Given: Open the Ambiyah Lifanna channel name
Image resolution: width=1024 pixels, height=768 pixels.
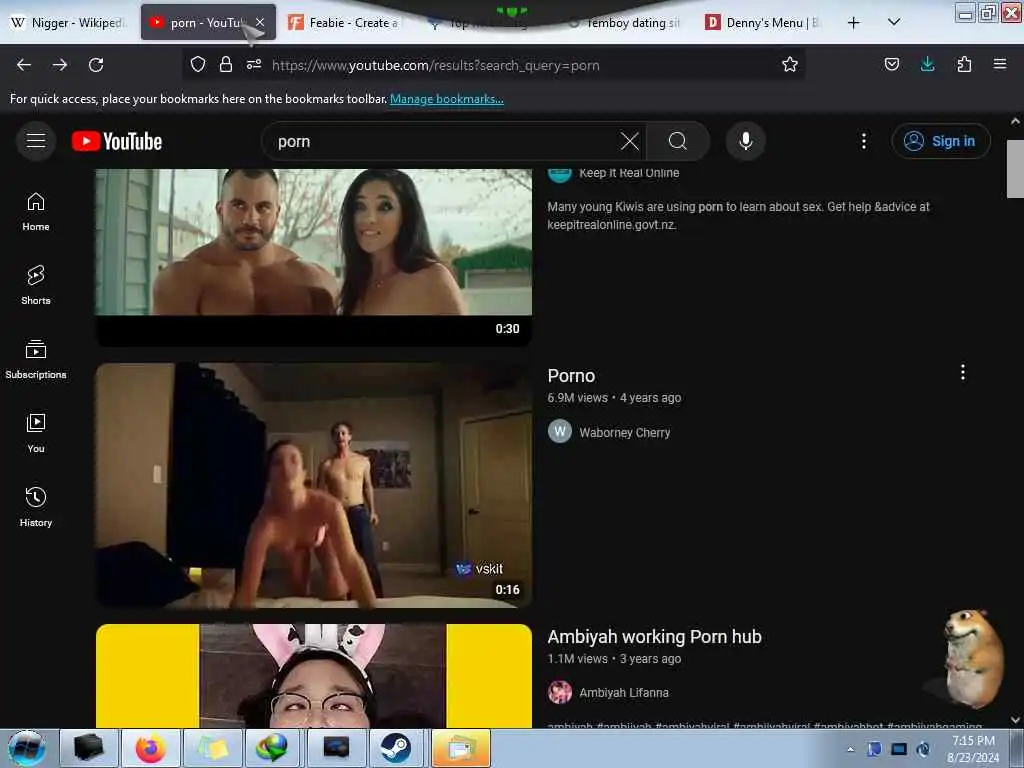Looking at the screenshot, I should pyautogui.click(x=624, y=692).
